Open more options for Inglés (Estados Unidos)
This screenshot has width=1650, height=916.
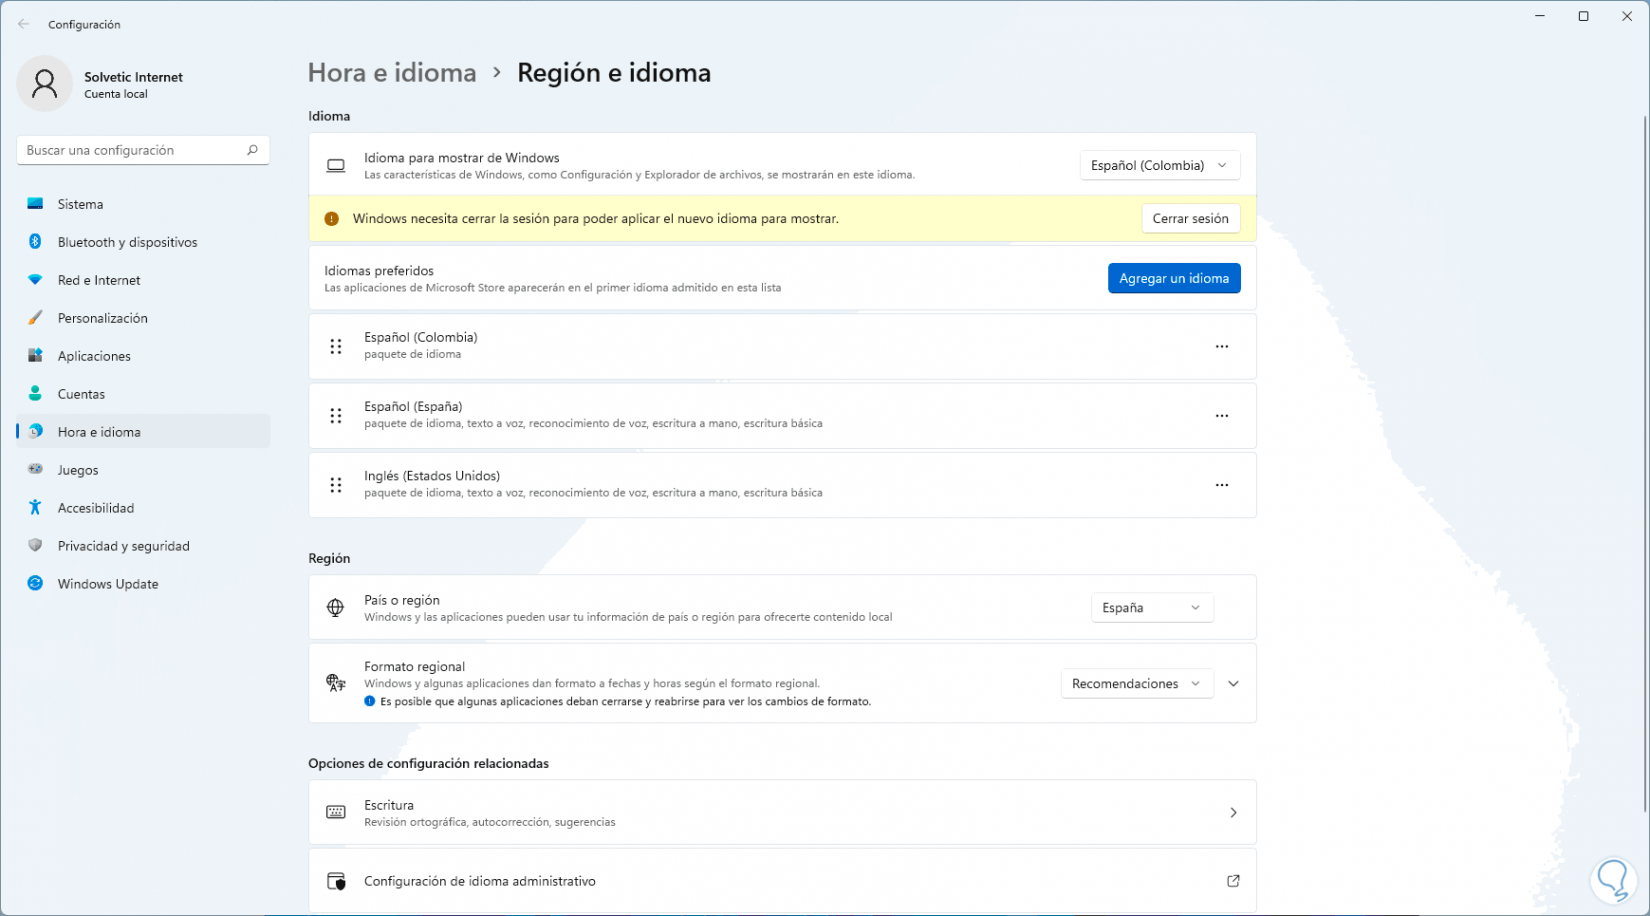[x=1222, y=485]
